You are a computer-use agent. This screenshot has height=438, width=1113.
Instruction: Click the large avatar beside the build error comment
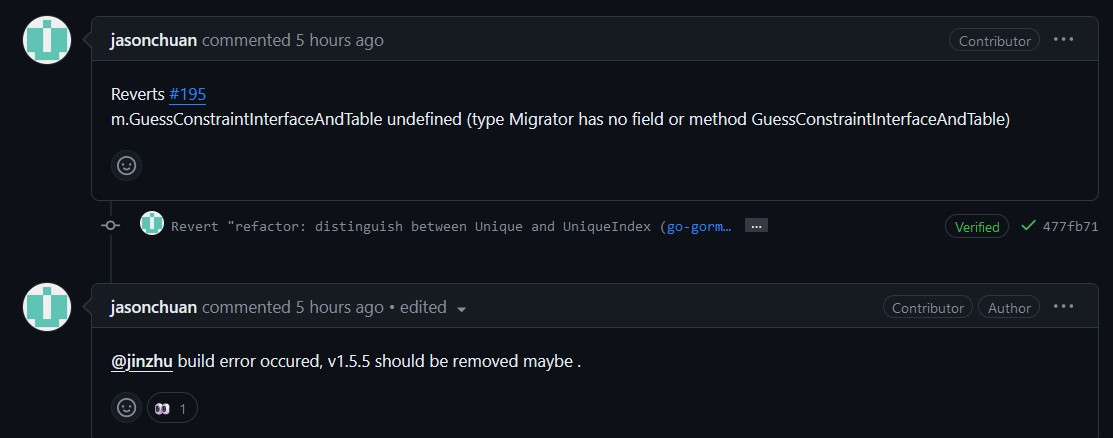point(47,307)
